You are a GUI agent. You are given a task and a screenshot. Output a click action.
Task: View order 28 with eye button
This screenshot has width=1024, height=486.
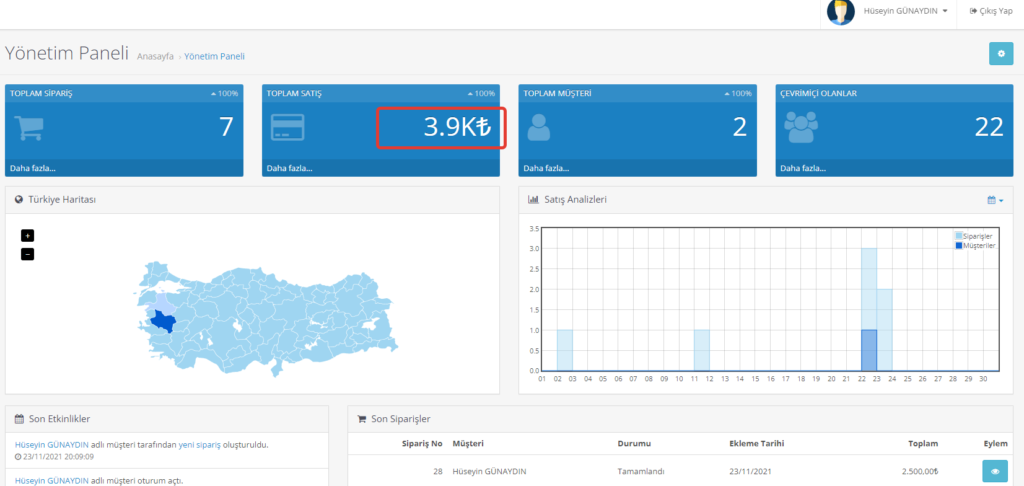point(994,471)
